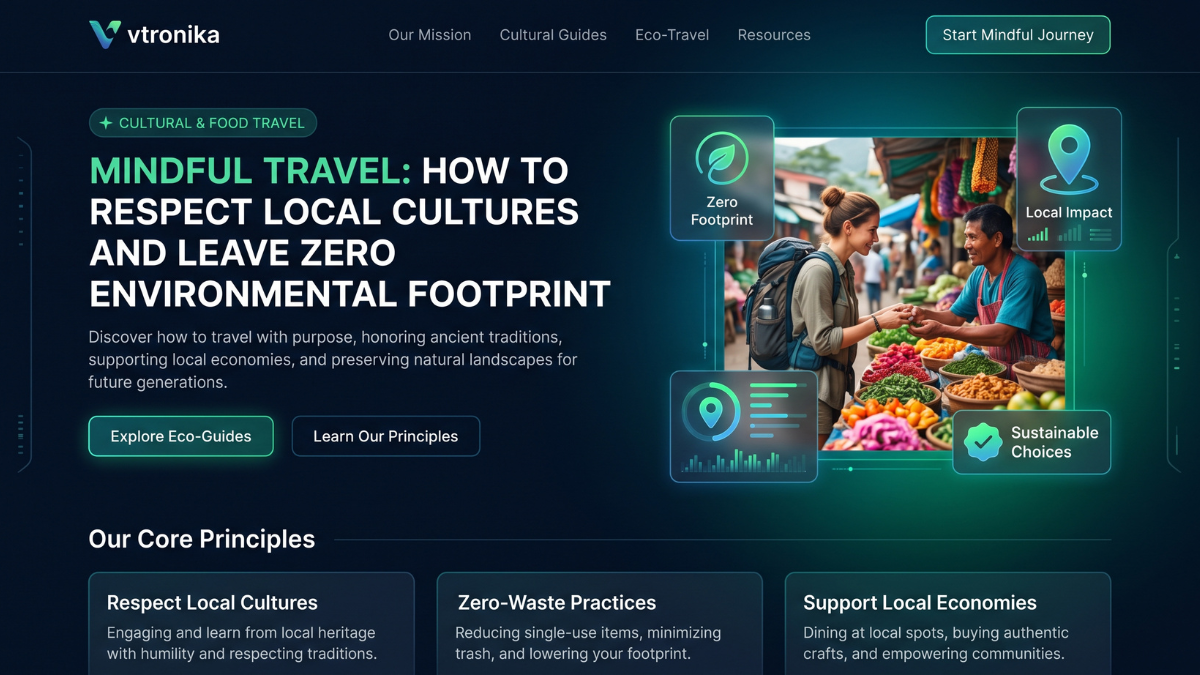The width and height of the screenshot is (1200, 675).
Task: Click the Explore Eco-Guides button
Action: [181, 436]
